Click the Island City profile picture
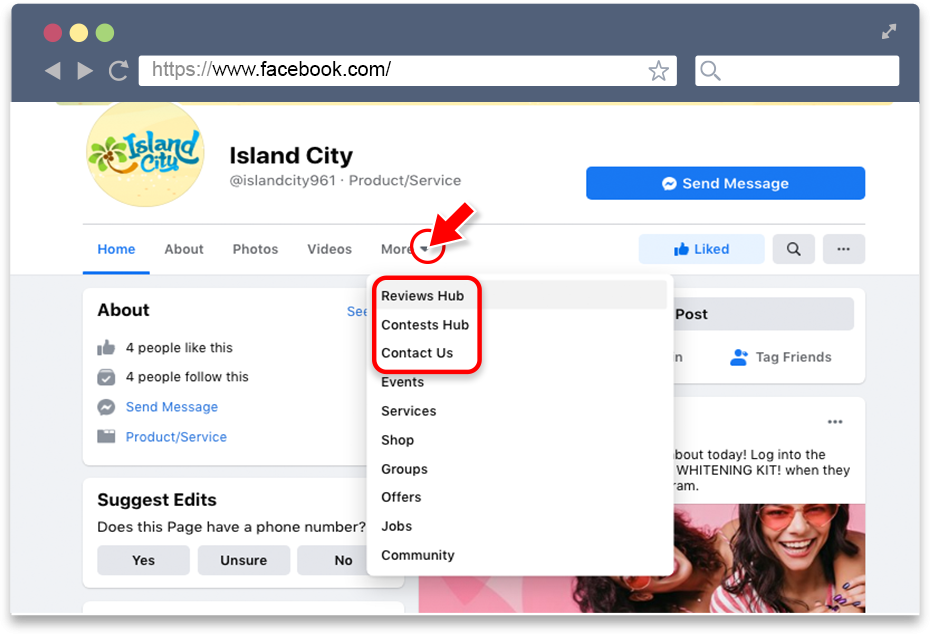 tap(145, 154)
